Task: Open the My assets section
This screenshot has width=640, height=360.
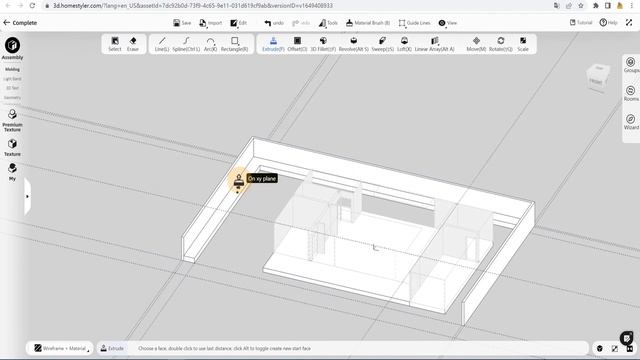Action: pos(12,172)
